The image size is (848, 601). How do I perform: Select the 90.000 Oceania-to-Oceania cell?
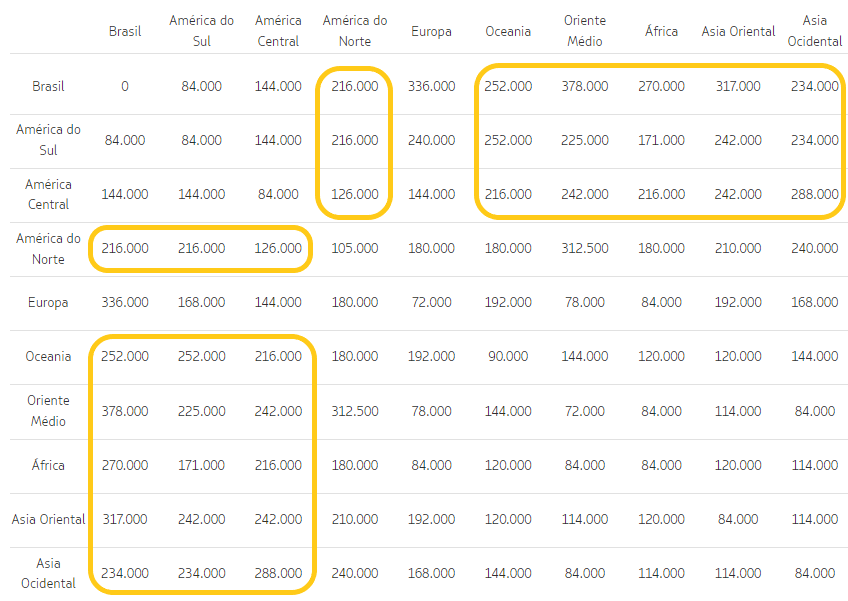tap(508, 355)
